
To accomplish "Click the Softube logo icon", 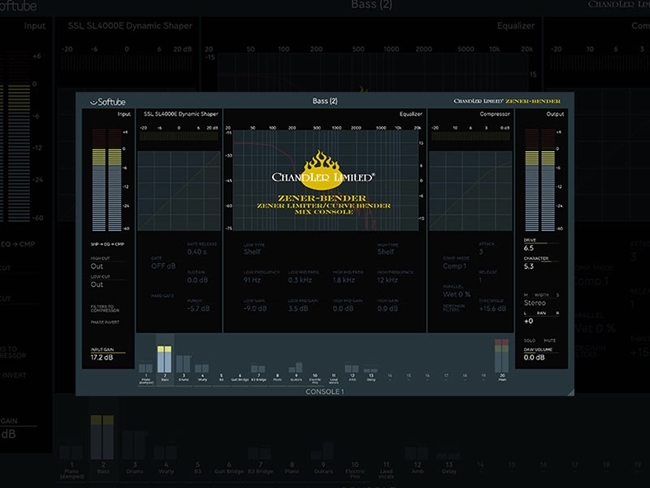I will 98,100.
